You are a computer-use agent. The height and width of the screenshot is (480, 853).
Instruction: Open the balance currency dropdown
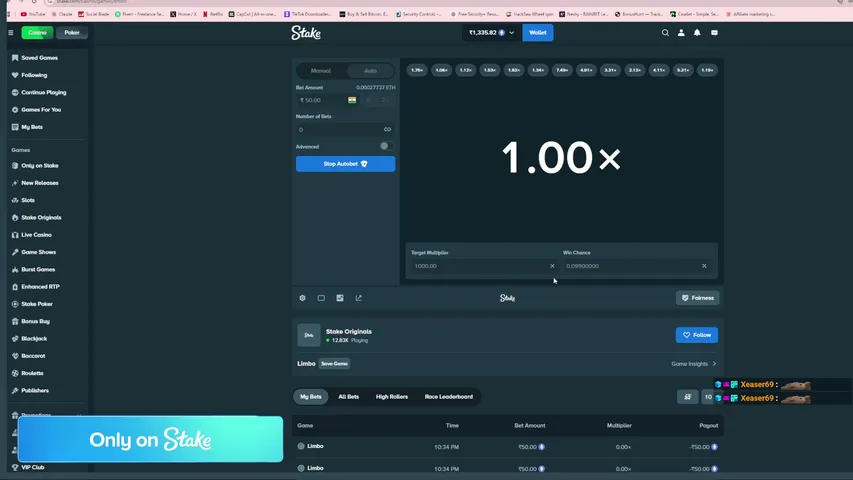pos(491,33)
